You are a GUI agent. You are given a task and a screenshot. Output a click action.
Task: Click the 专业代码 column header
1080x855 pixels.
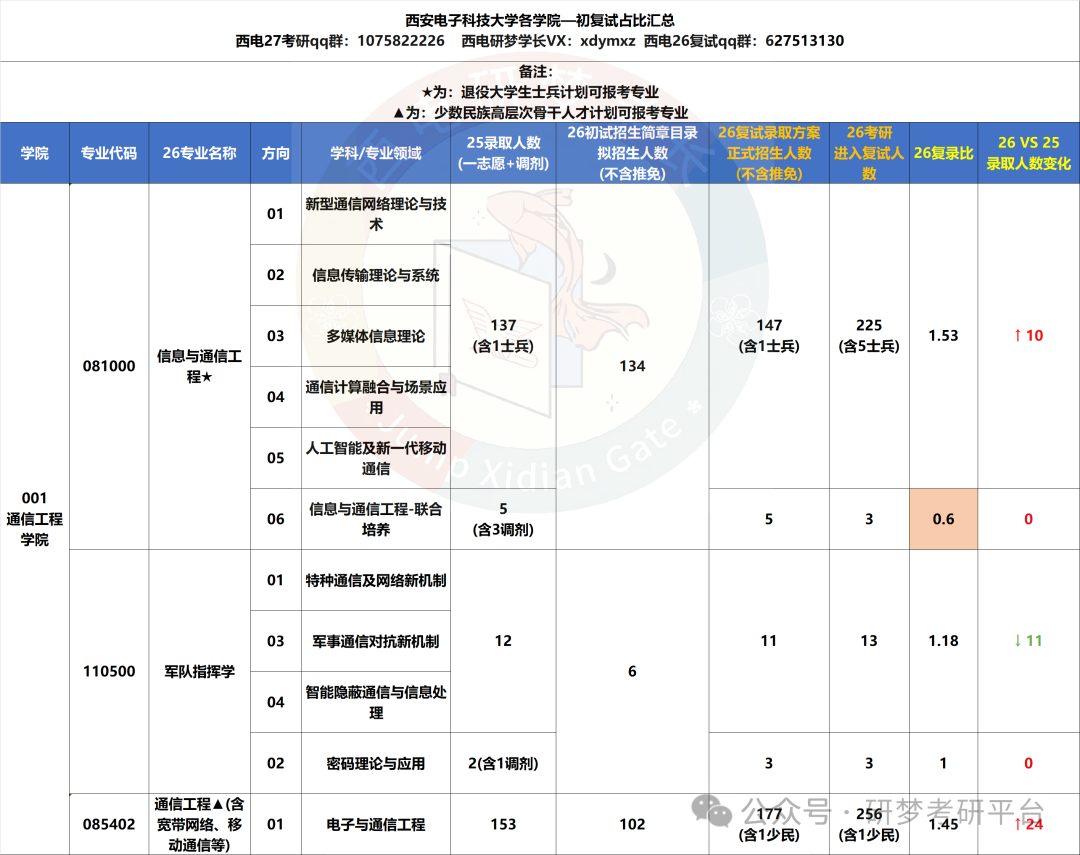click(x=109, y=153)
